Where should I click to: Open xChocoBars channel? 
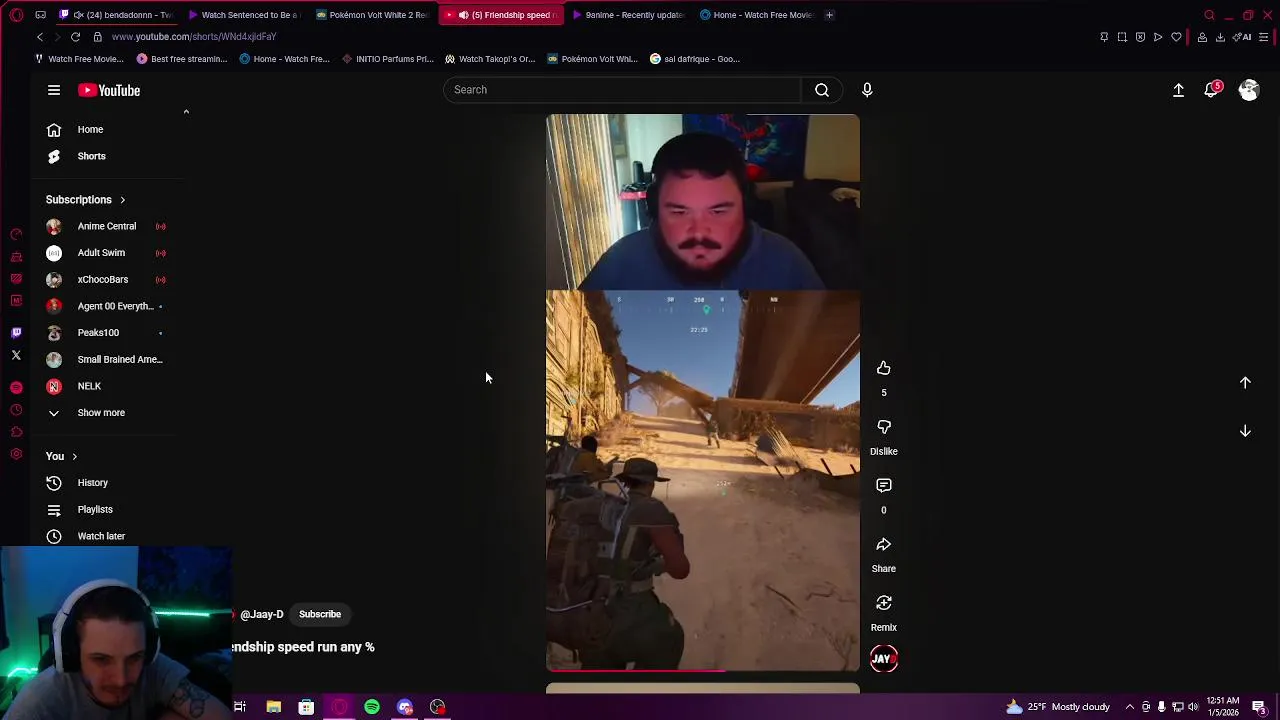tap(103, 279)
